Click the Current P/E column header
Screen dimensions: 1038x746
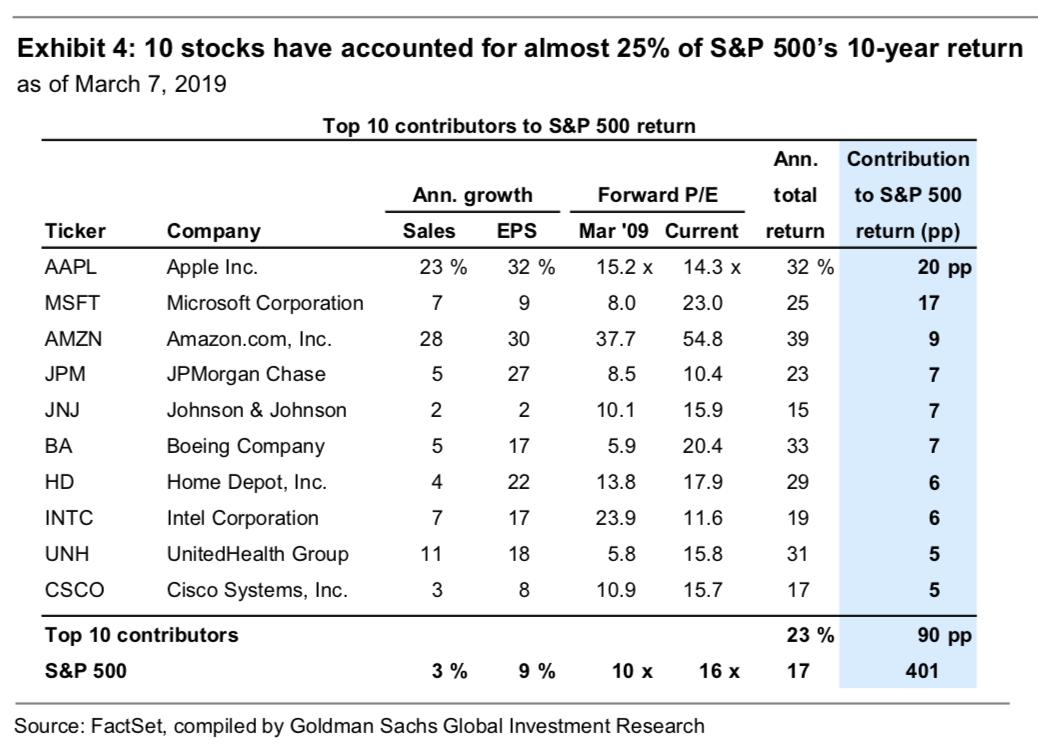tap(702, 231)
